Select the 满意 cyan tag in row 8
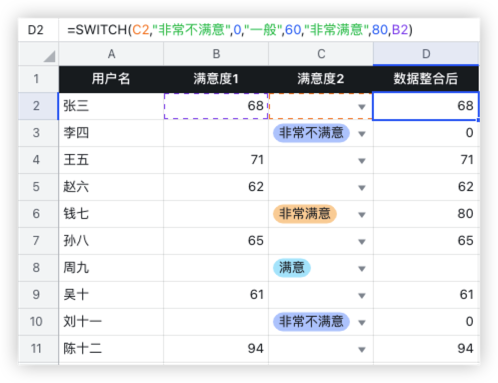The image size is (498, 383). click(292, 268)
